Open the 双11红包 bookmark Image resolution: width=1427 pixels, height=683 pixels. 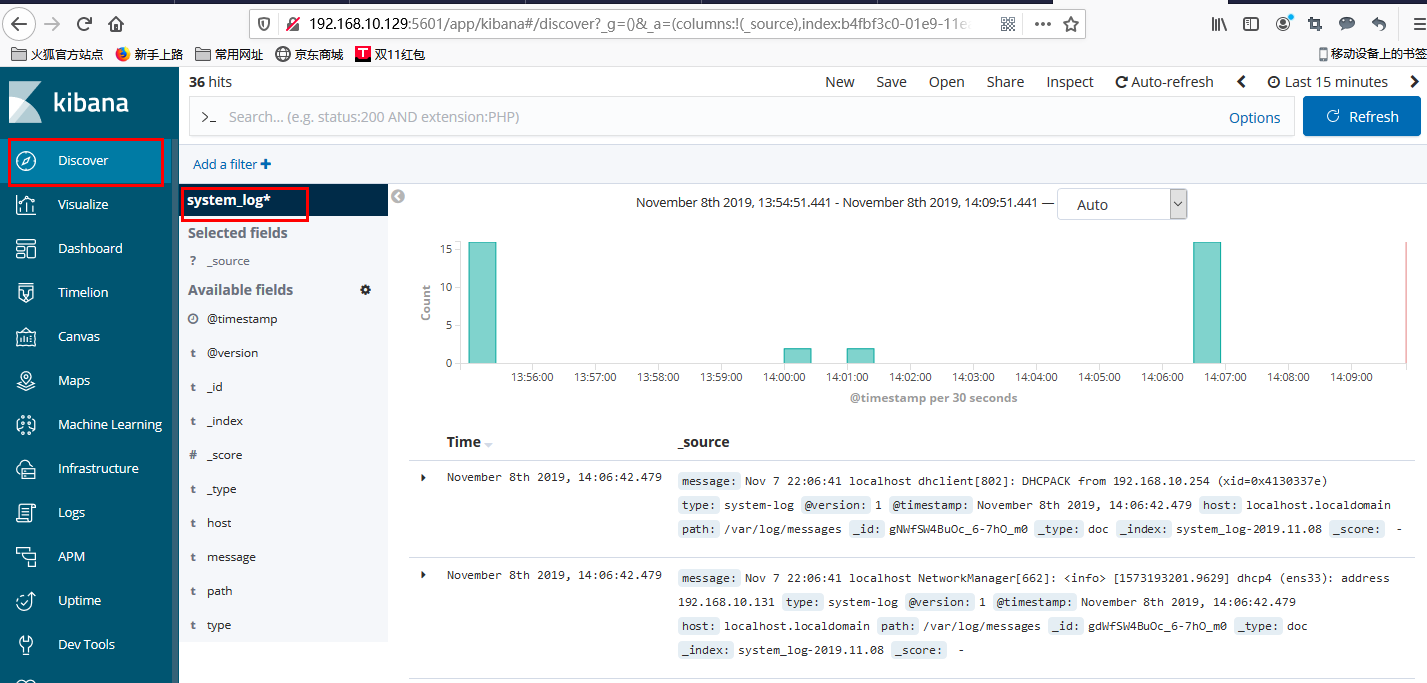pos(391,54)
